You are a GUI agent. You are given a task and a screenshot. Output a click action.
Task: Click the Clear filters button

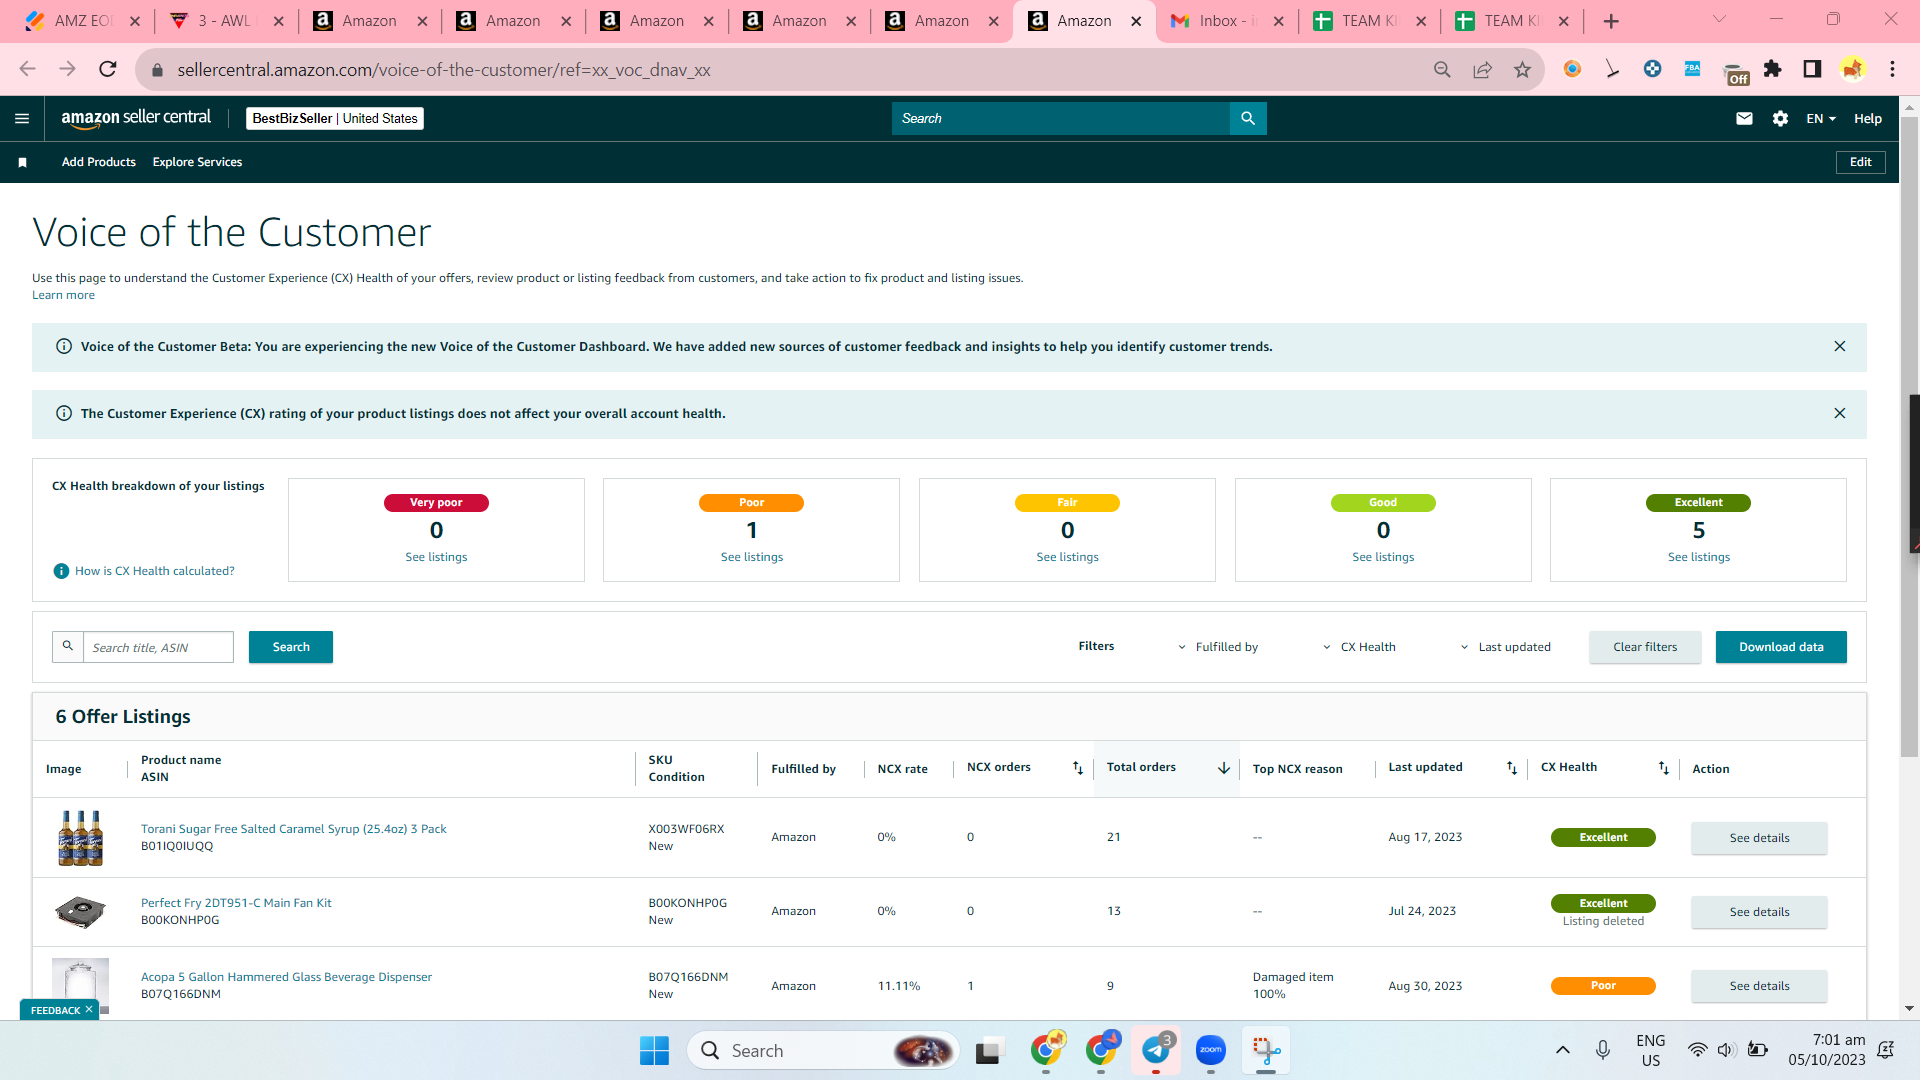click(1645, 647)
